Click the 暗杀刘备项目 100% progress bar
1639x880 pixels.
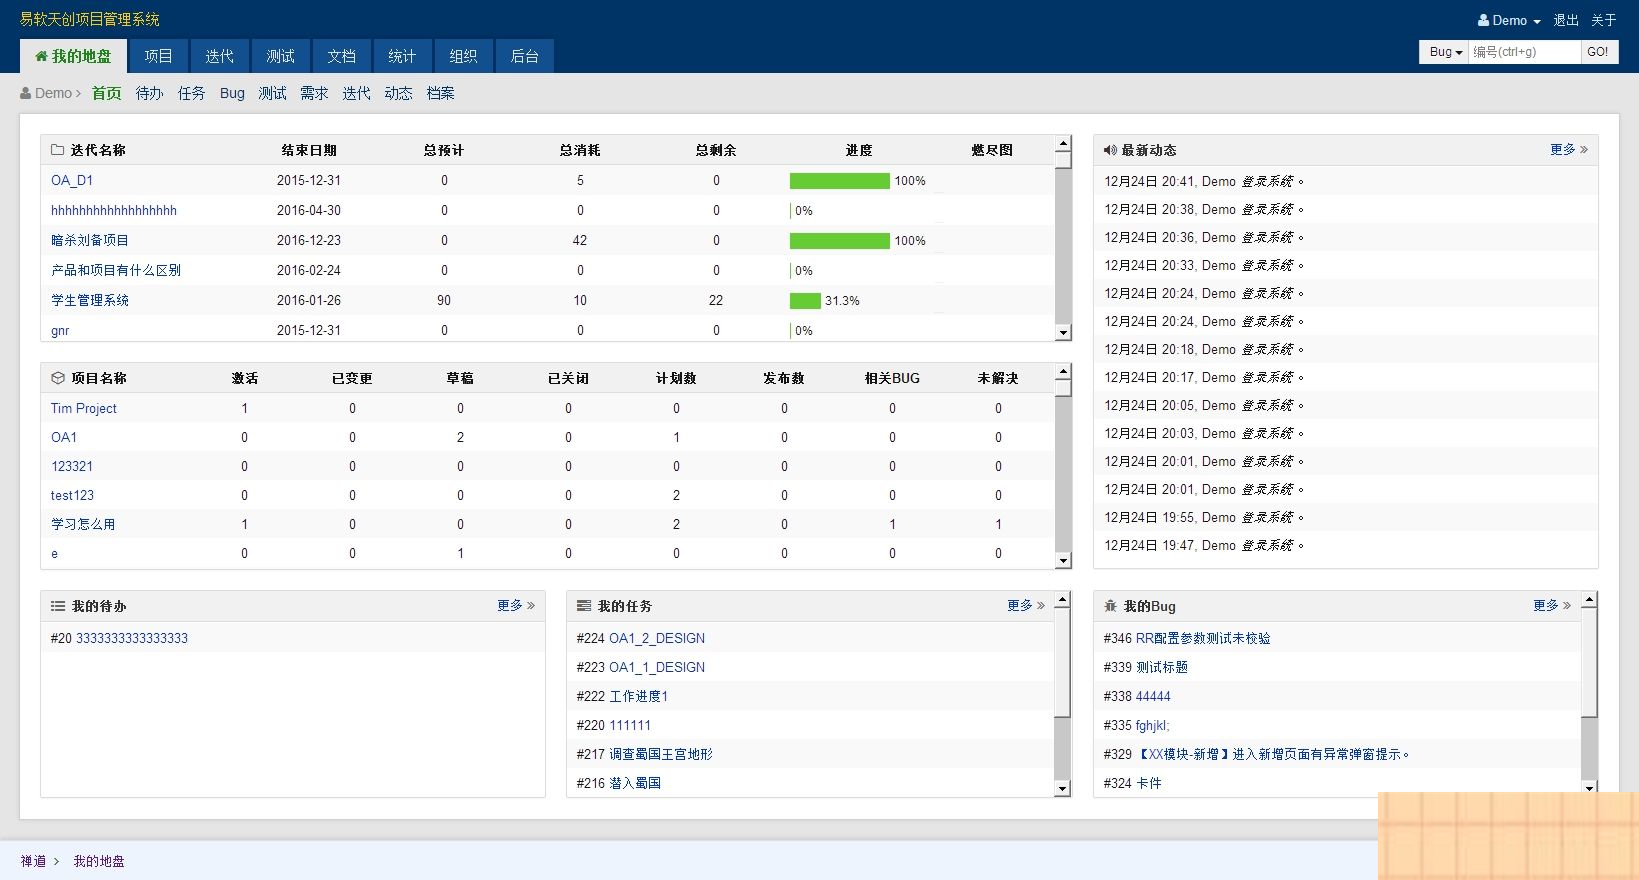click(839, 241)
